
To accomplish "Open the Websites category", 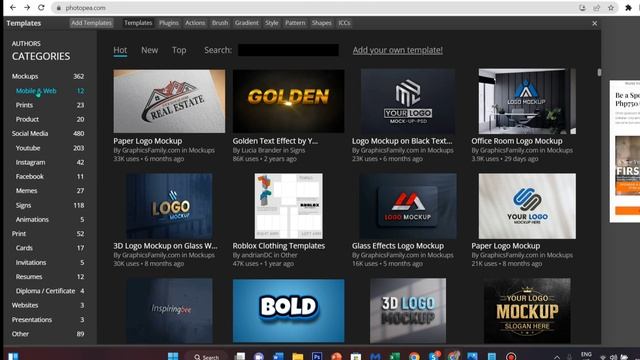I will tap(48, 305).
